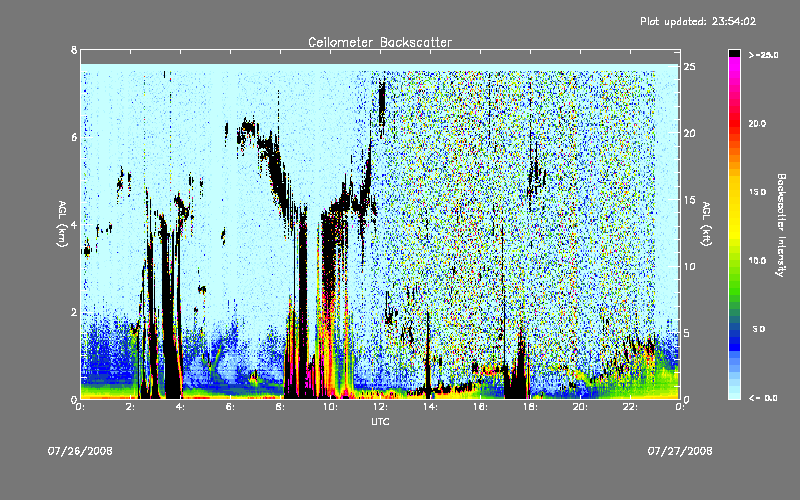800x500 pixels.
Task: Click the ">-25.0" colorbar maximum label
Action: (763, 55)
